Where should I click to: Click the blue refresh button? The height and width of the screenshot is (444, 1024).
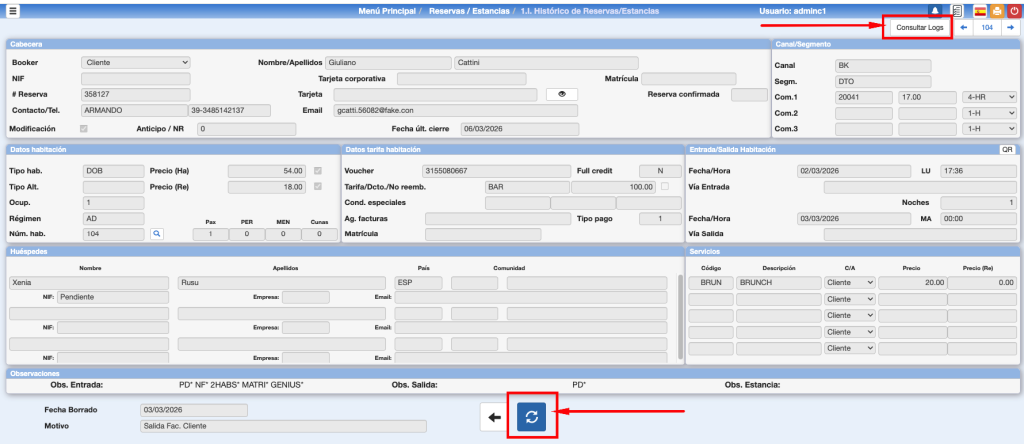[x=532, y=417]
